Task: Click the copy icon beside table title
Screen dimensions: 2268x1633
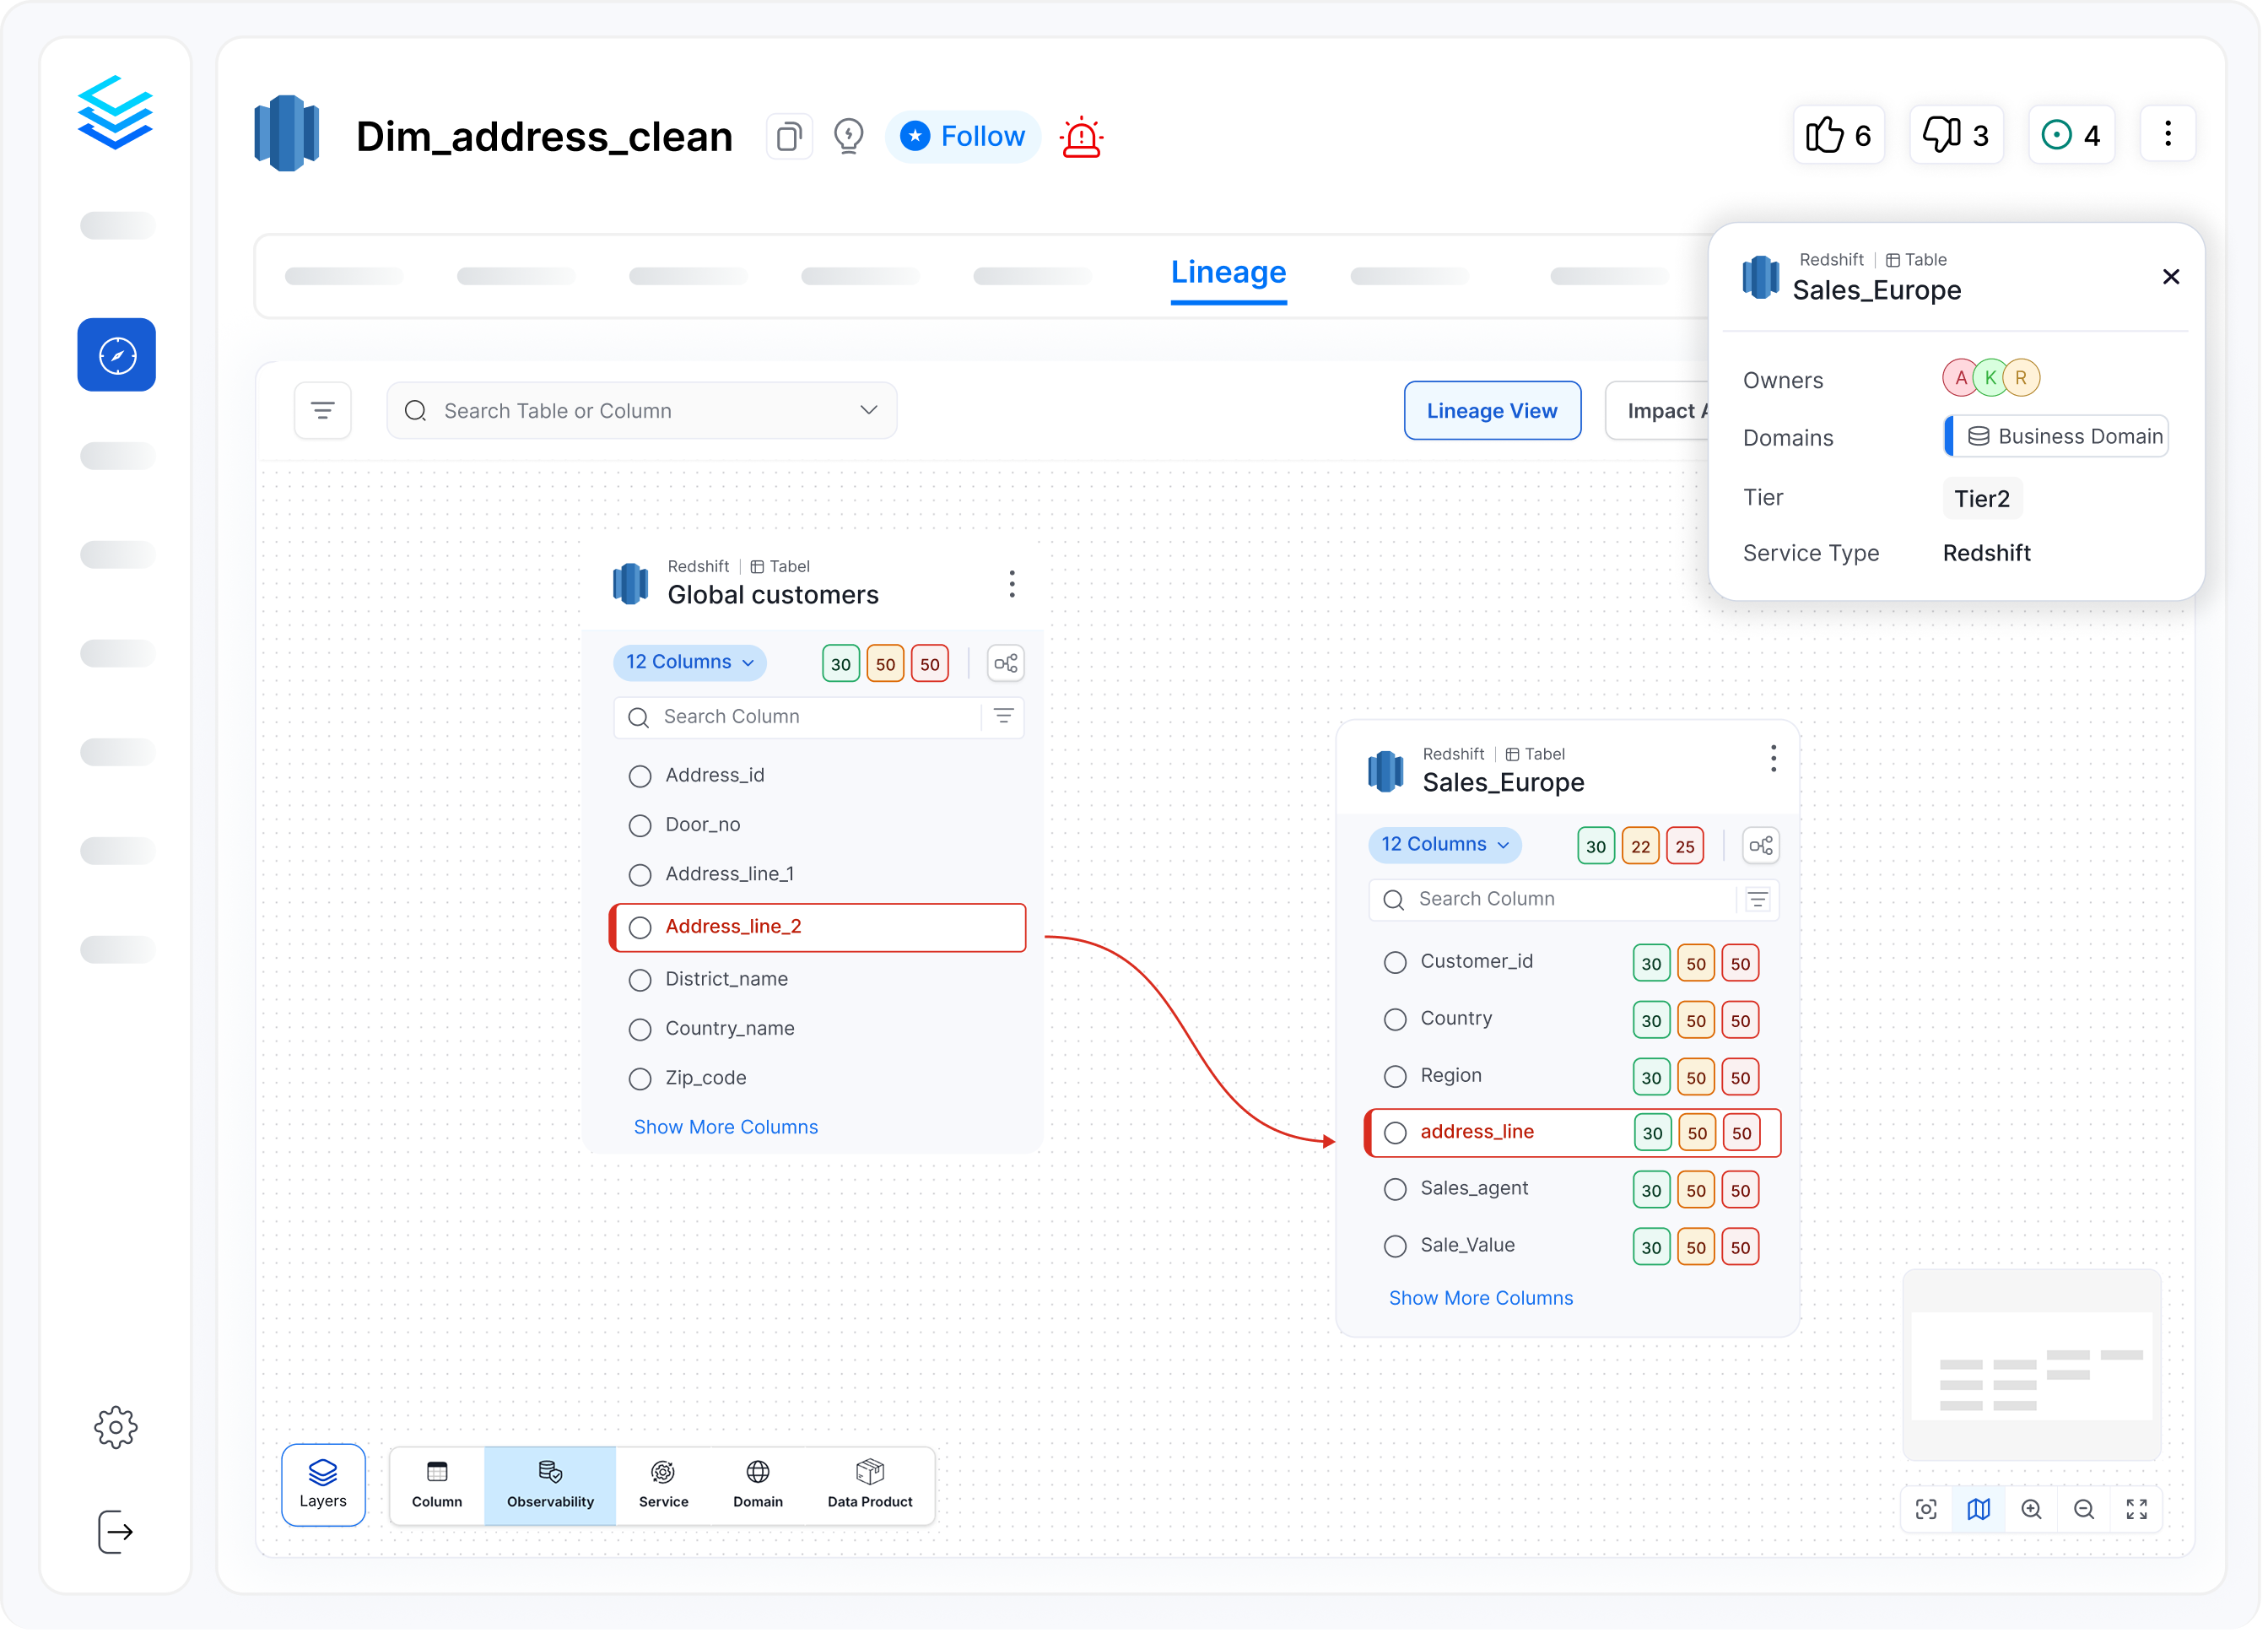Action: coord(789,136)
